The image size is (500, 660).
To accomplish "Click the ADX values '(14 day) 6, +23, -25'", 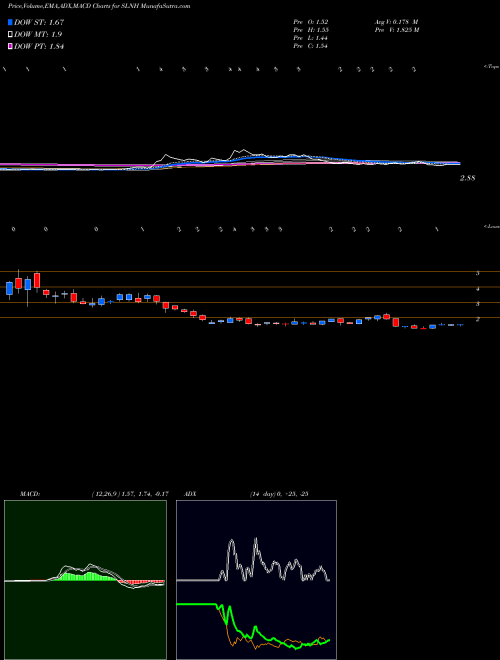I will click(278, 494).
